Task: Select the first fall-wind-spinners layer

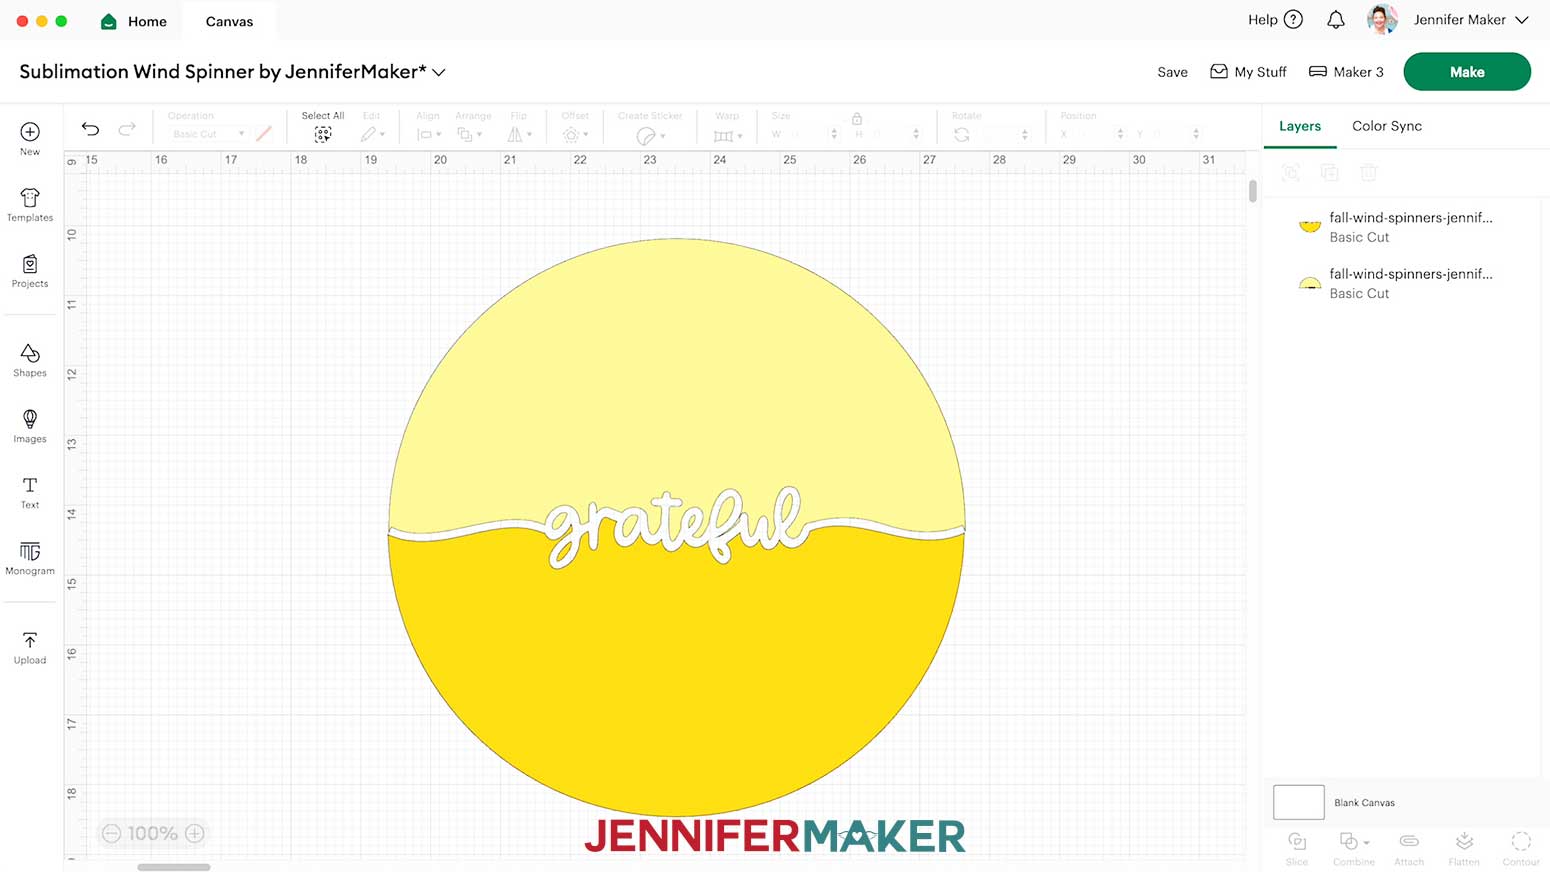Action: pyautogui.click(x=1400, y=227)
